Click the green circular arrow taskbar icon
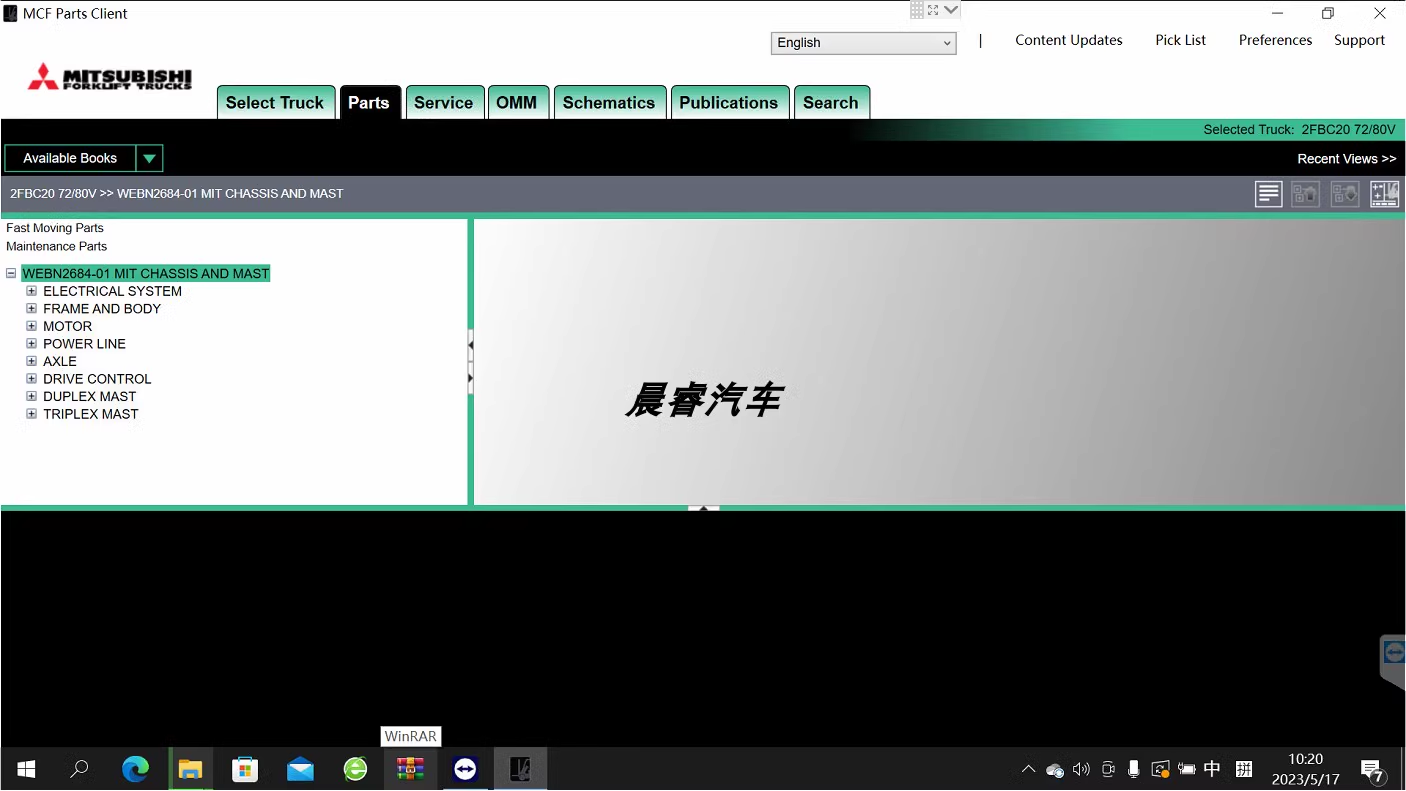Viewport: 1406px width, 791px height. [355, 769]
